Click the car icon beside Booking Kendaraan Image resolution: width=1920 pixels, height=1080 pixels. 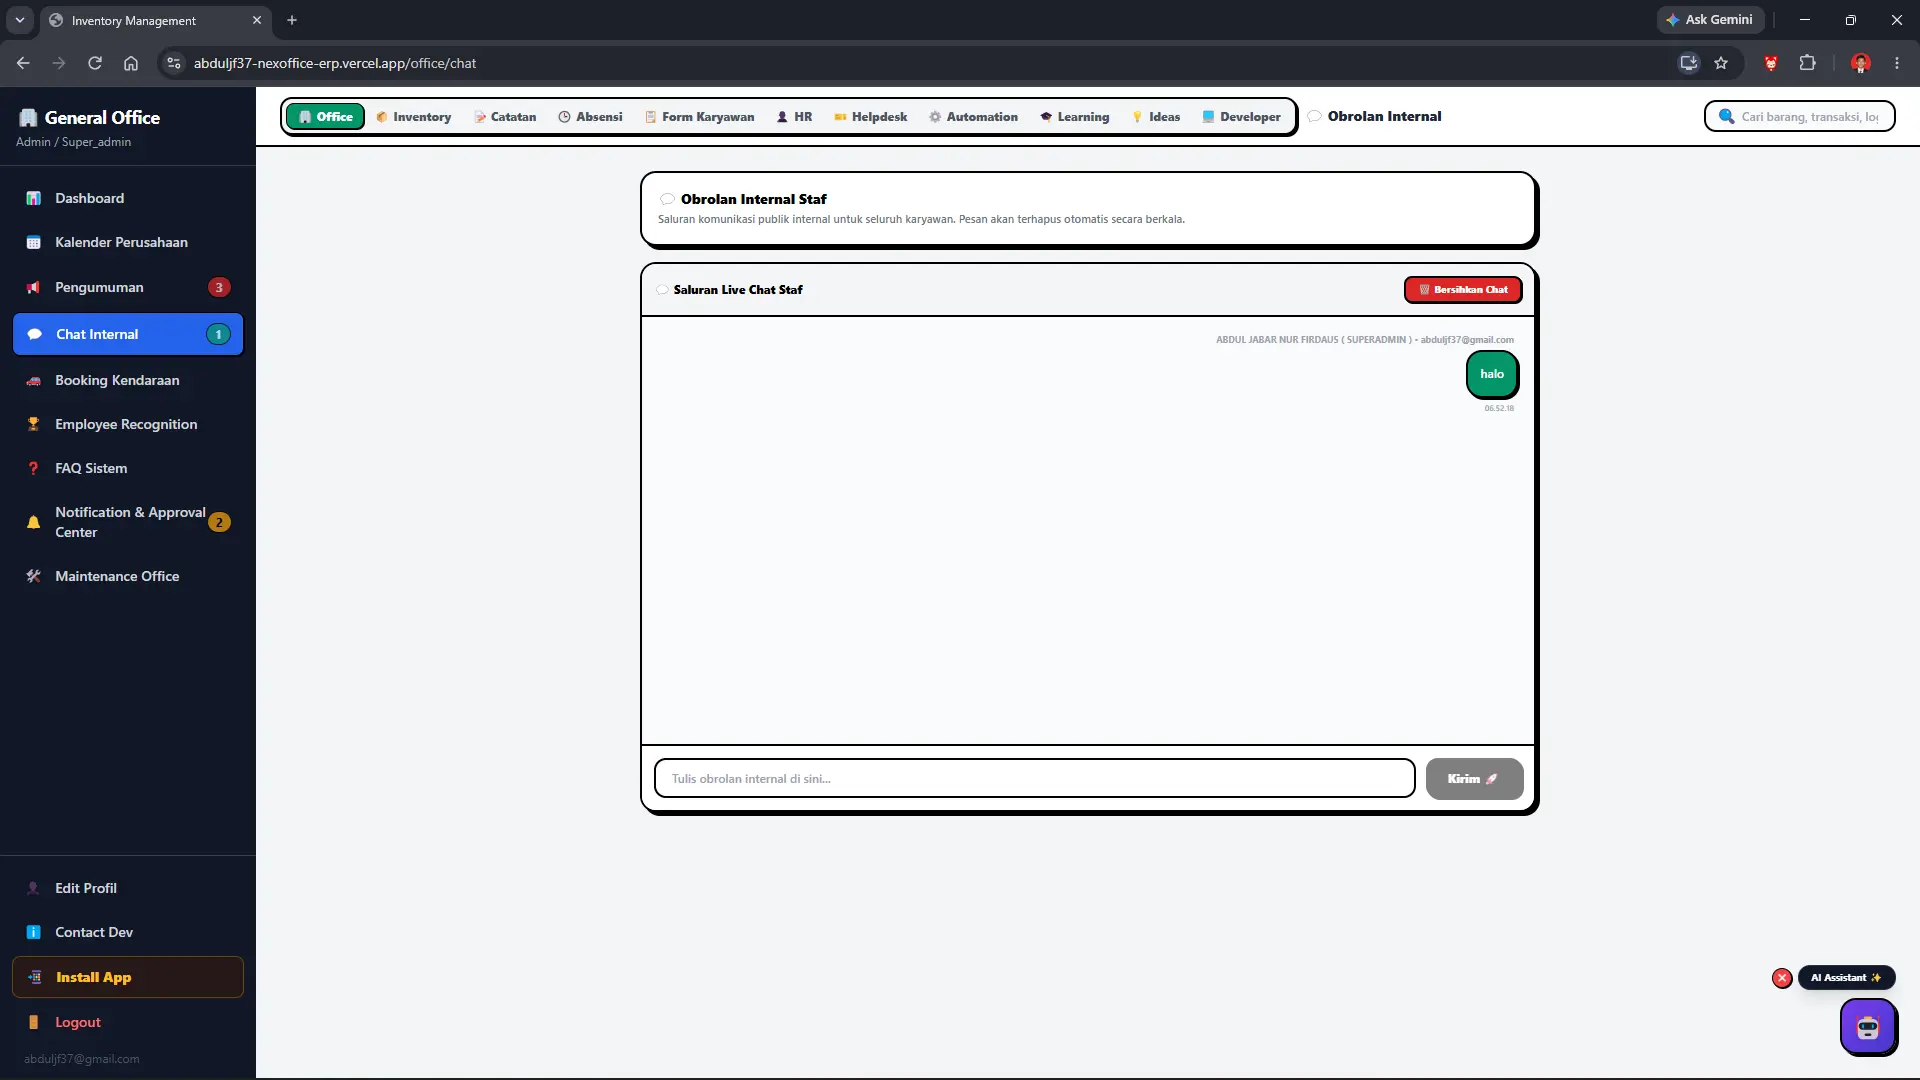[x=33, y=380]
